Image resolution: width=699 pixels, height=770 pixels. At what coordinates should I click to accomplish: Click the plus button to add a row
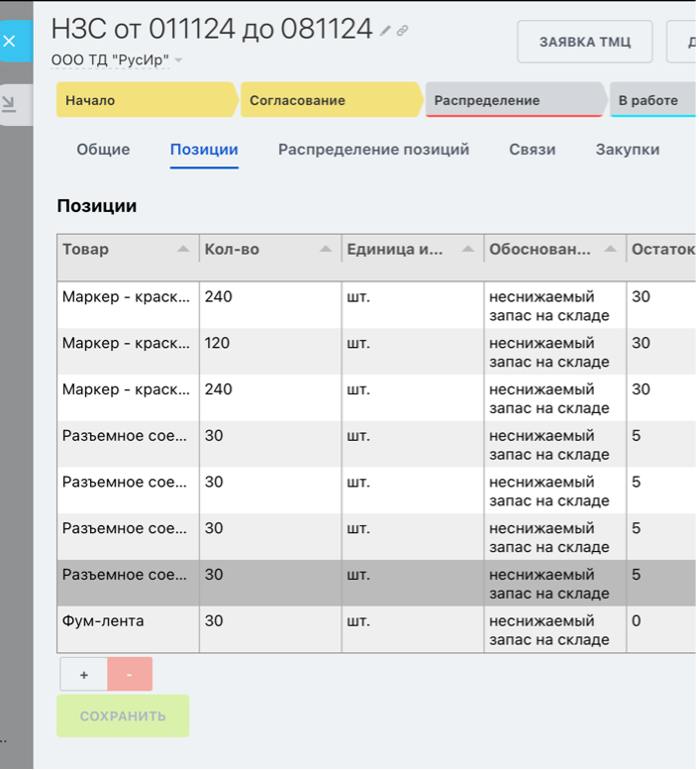83,675
